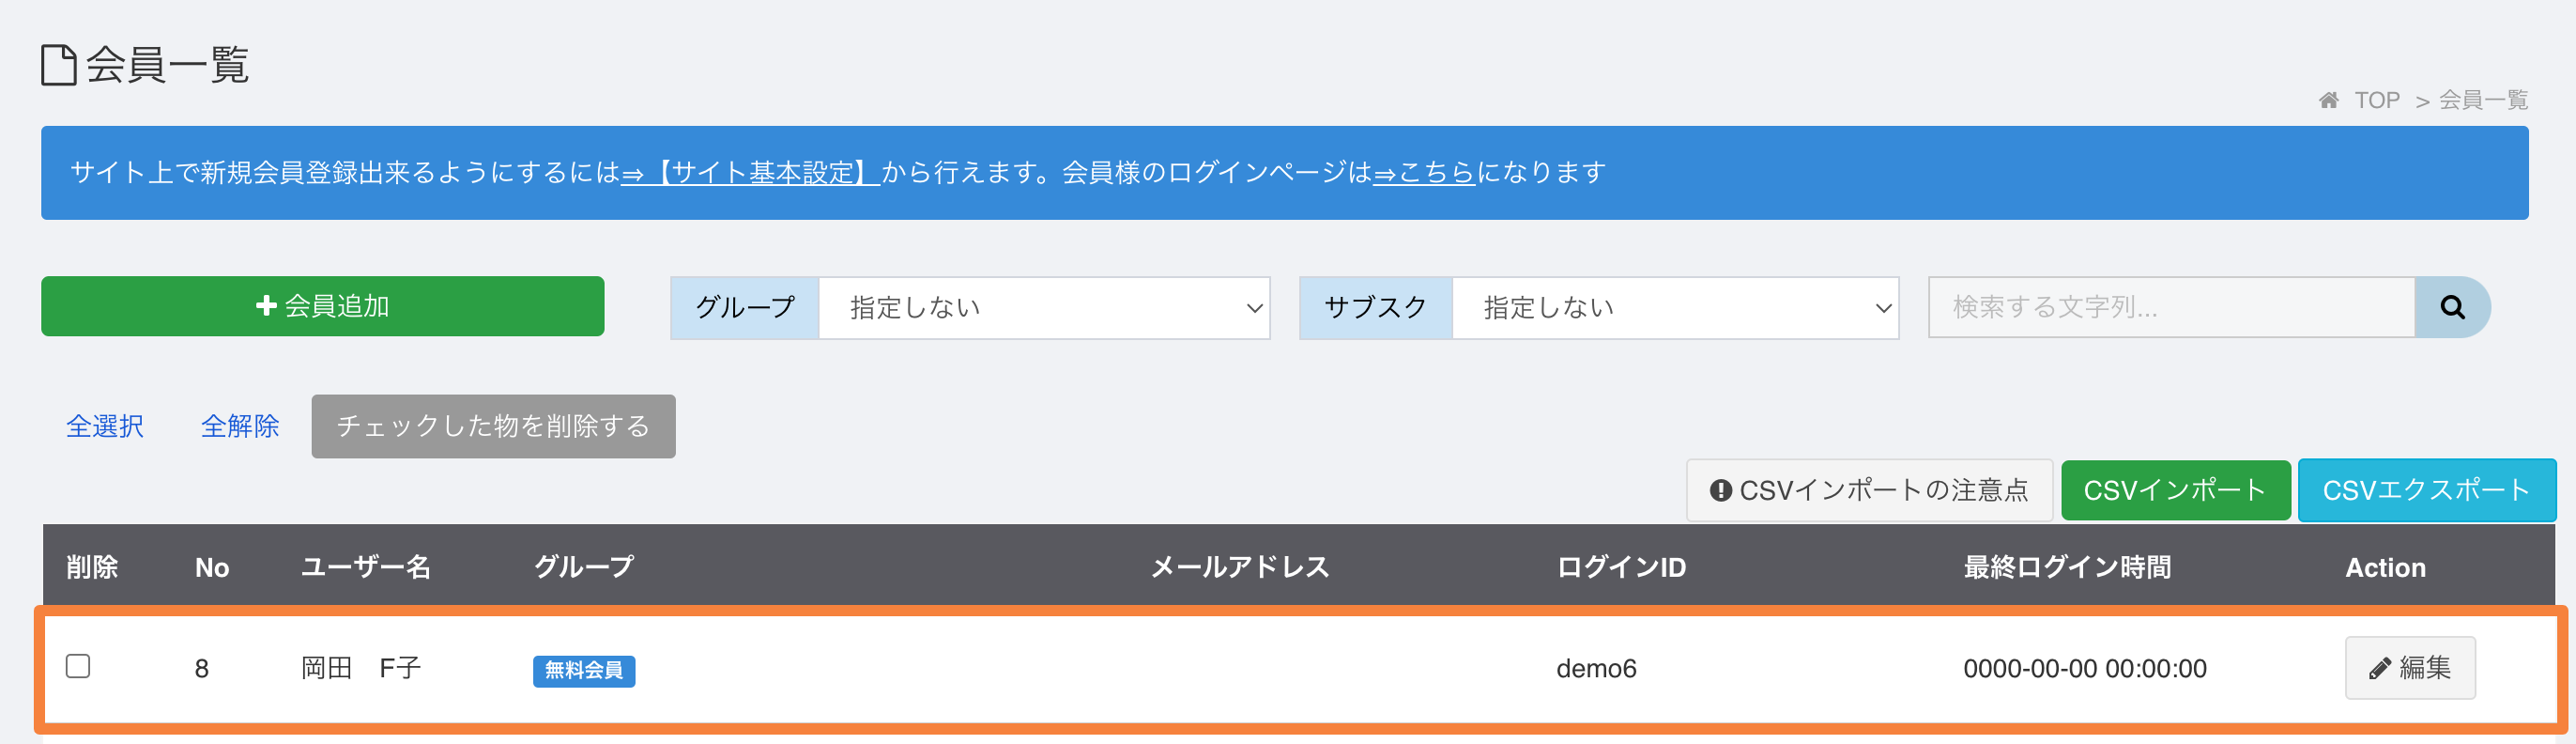Screen dimensions: 2576x744
Task: Click 全解除 to deselect all
Action: [240, 426]
